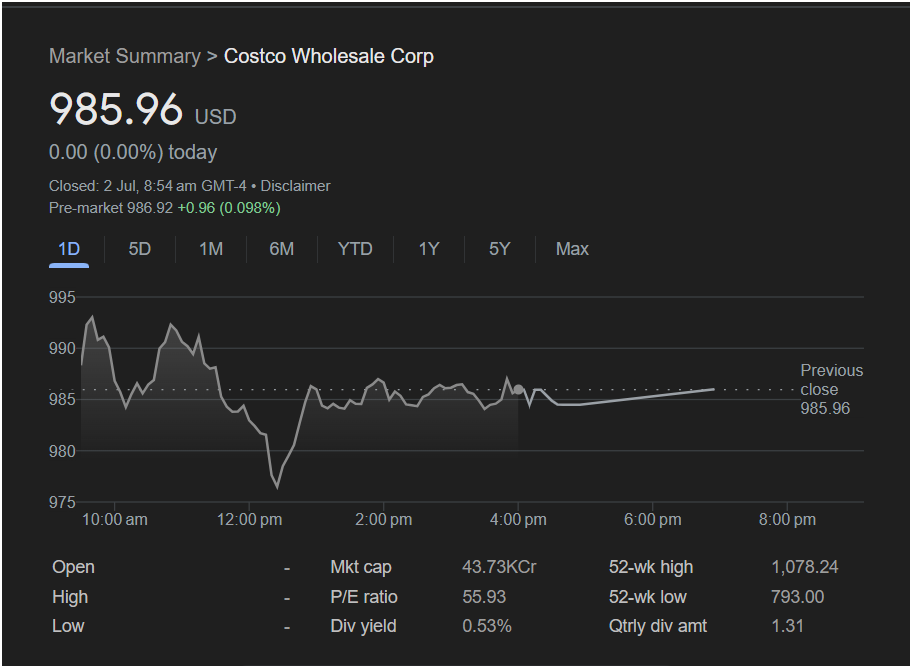Viewport: 912px width, 668px height.
Task: Click the 990 y-axis label
Action: click(x=62, y=349)
